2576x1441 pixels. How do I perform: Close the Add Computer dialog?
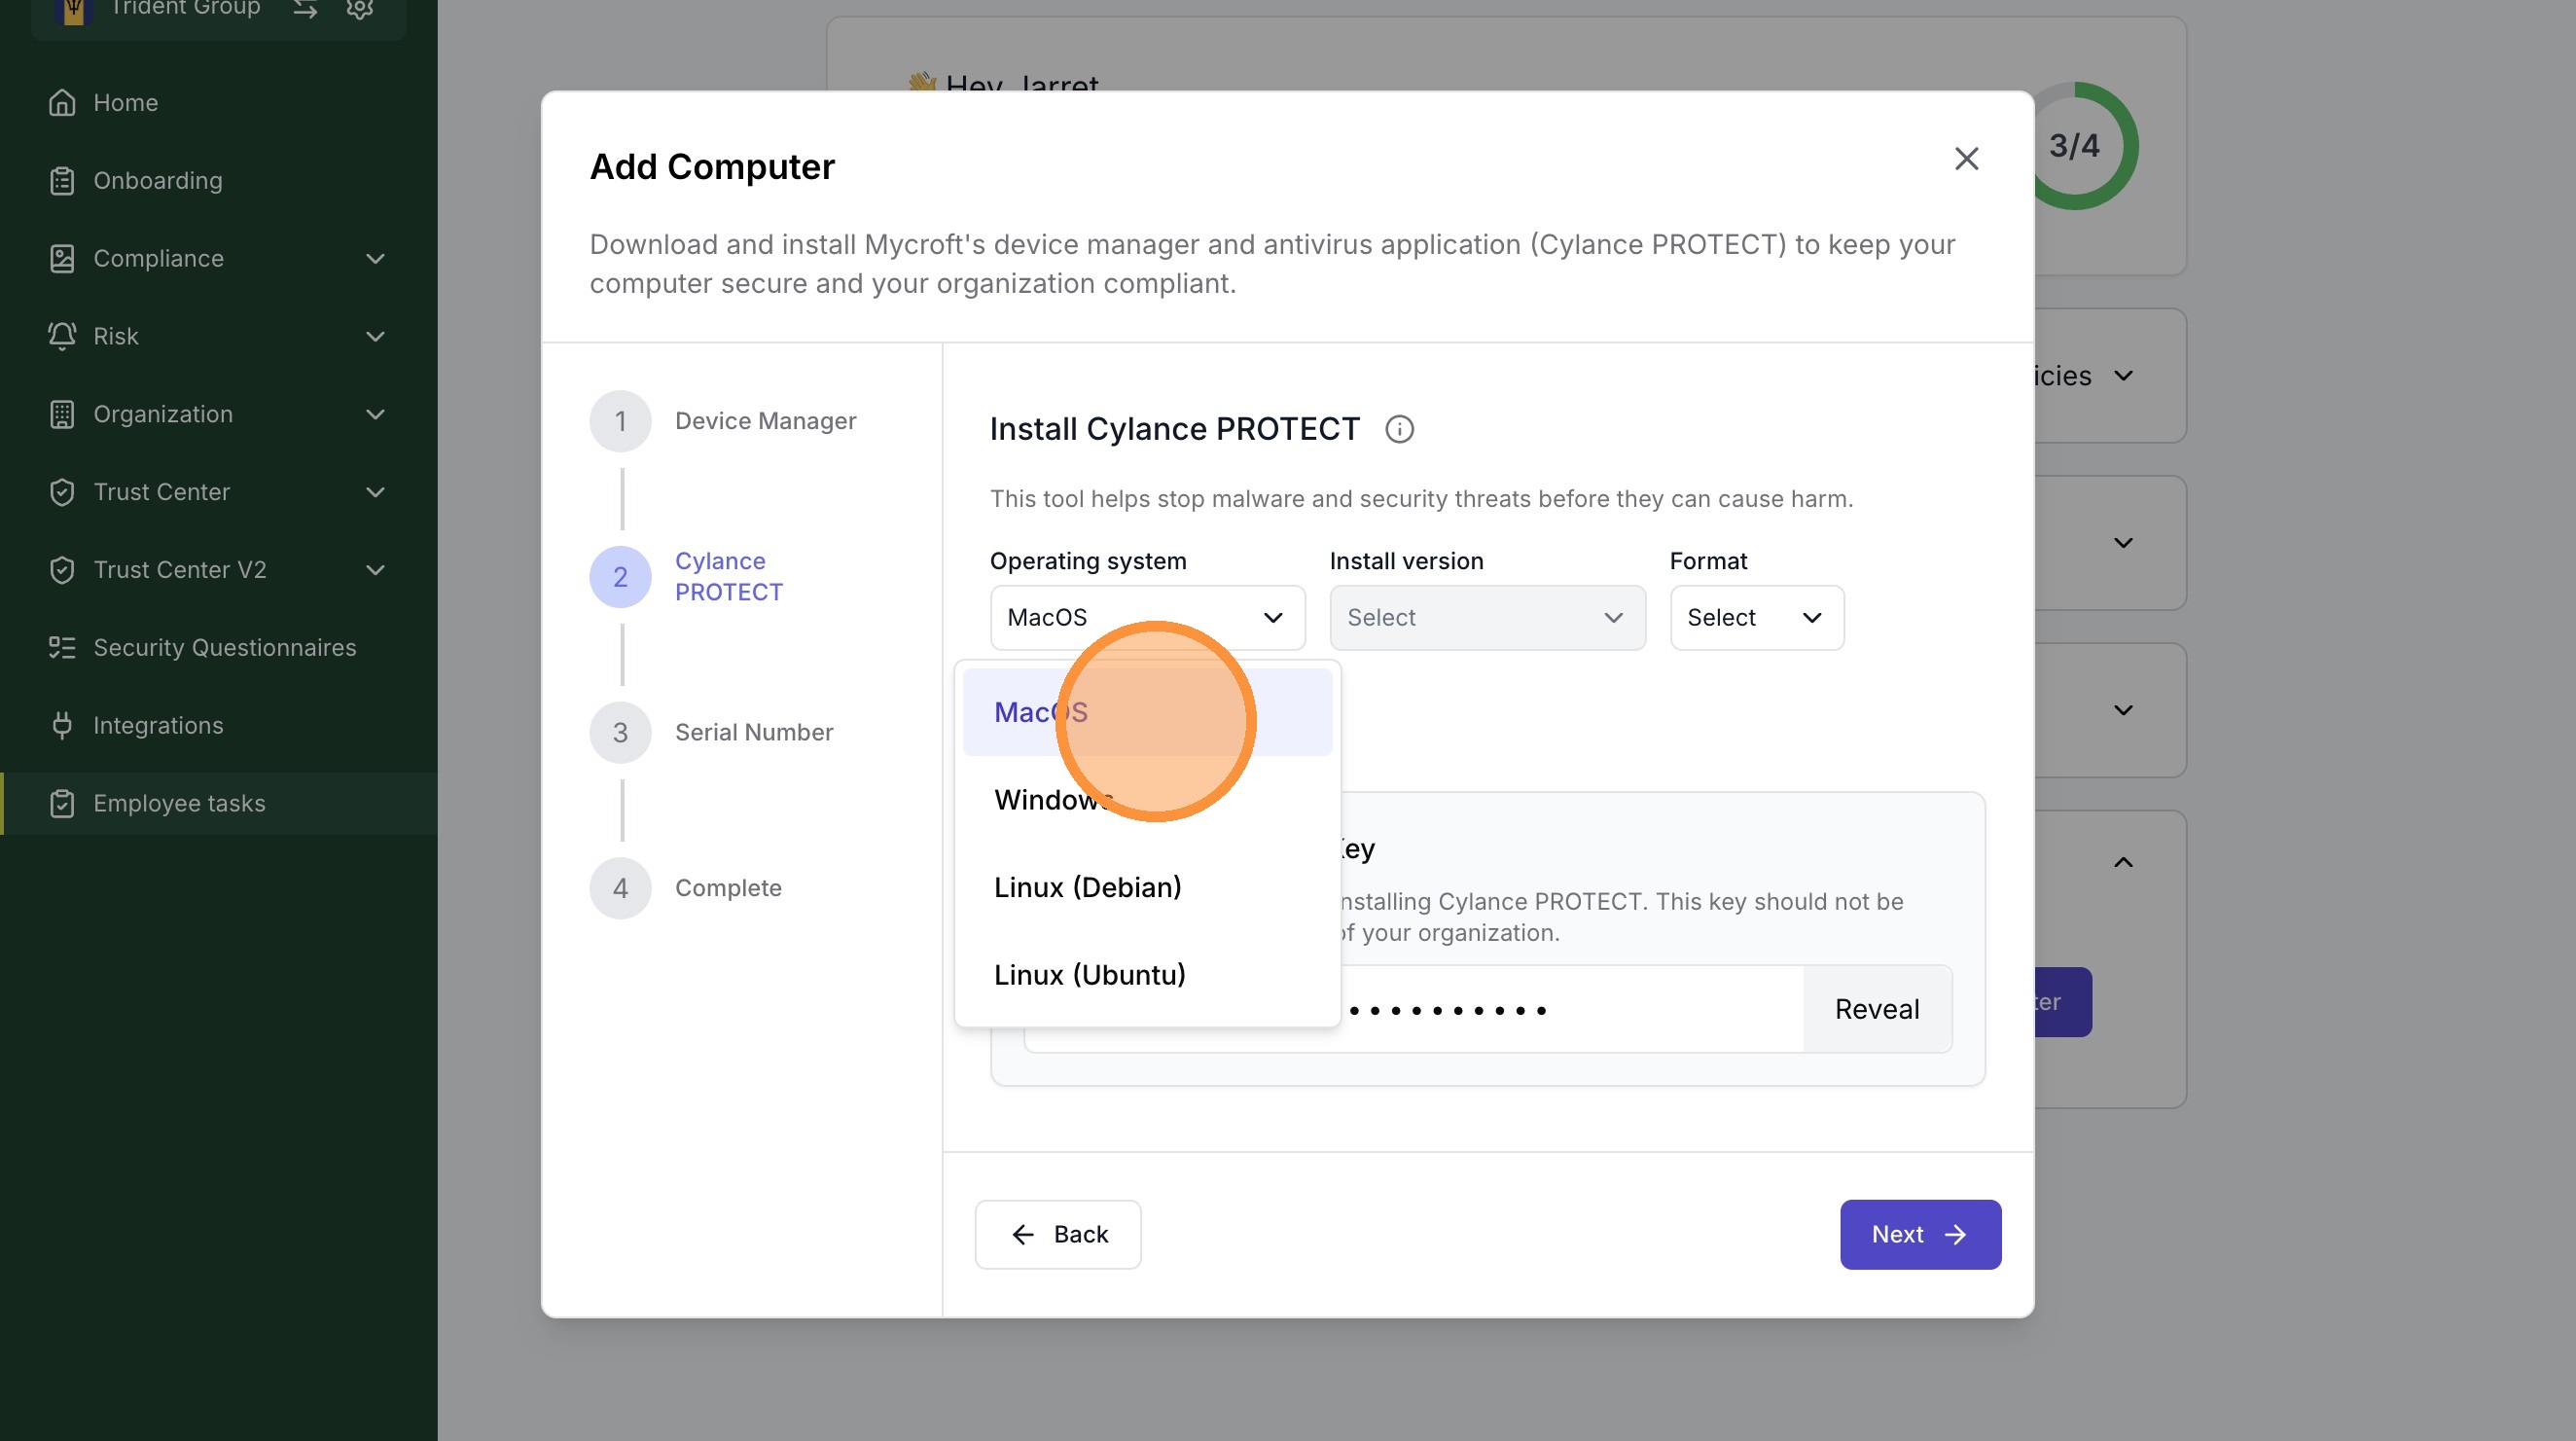click(1966, 159)
